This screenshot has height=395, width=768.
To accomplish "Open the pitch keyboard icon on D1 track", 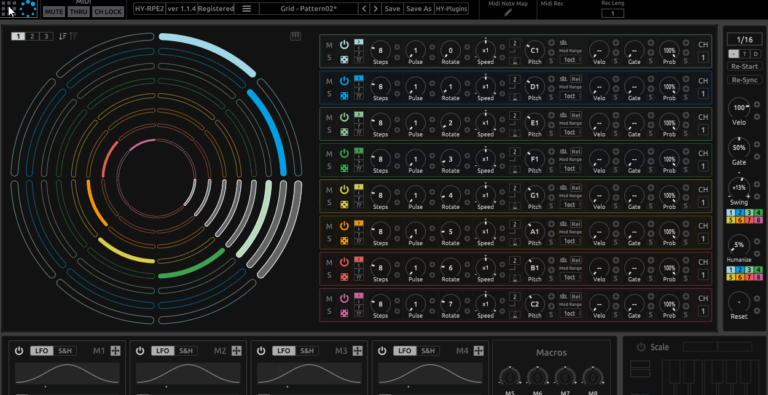I will tap(563, 78).
